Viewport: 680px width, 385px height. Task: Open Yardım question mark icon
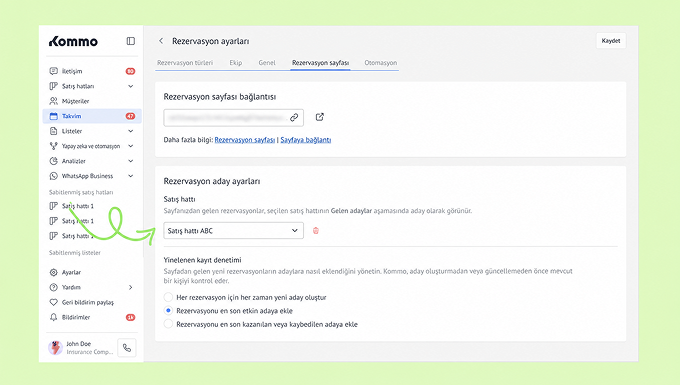point(53,287)
